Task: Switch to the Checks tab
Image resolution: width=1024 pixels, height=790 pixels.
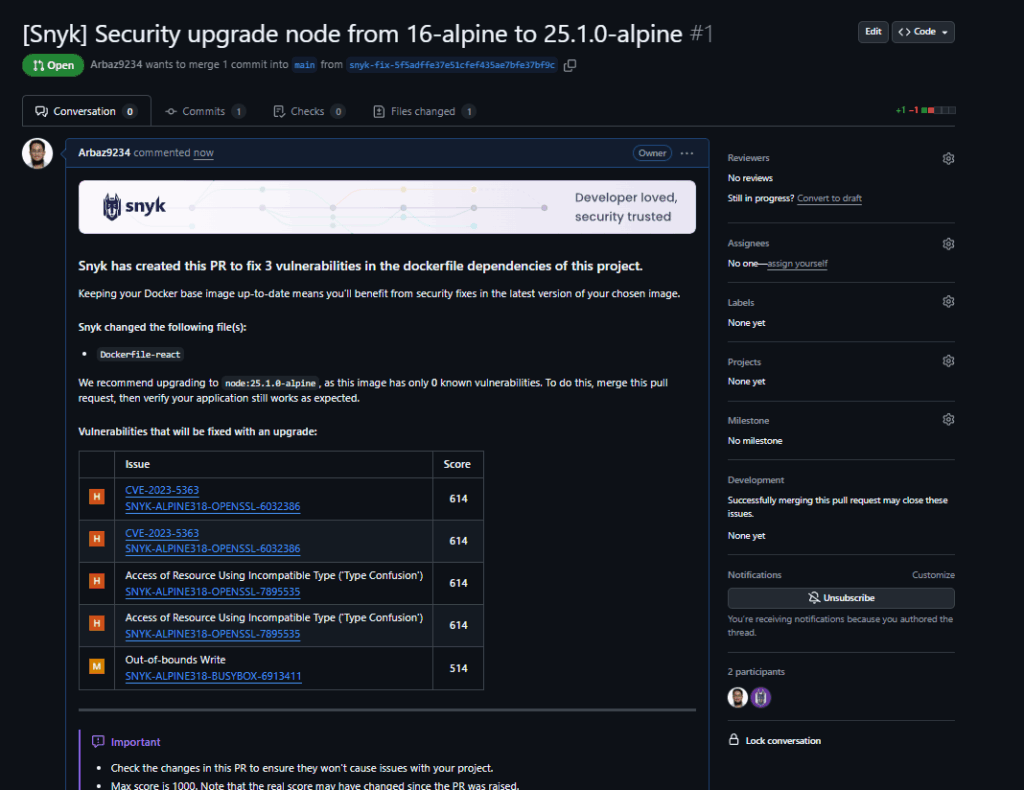Action: point(308,111)
